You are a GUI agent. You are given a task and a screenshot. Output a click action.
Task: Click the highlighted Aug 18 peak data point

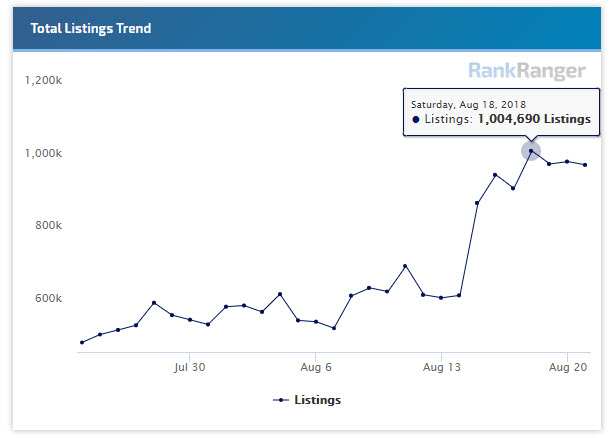(x=531, y=151)
